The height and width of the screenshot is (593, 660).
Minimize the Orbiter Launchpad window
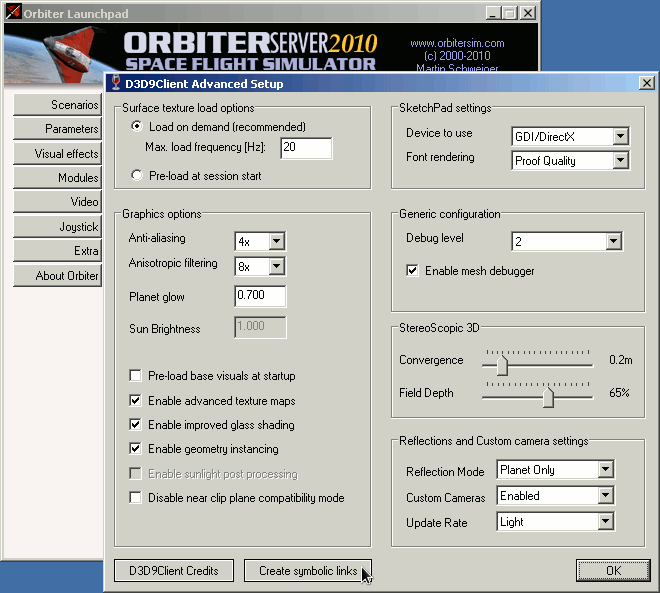pyautogui.click(x=493, y=13)
